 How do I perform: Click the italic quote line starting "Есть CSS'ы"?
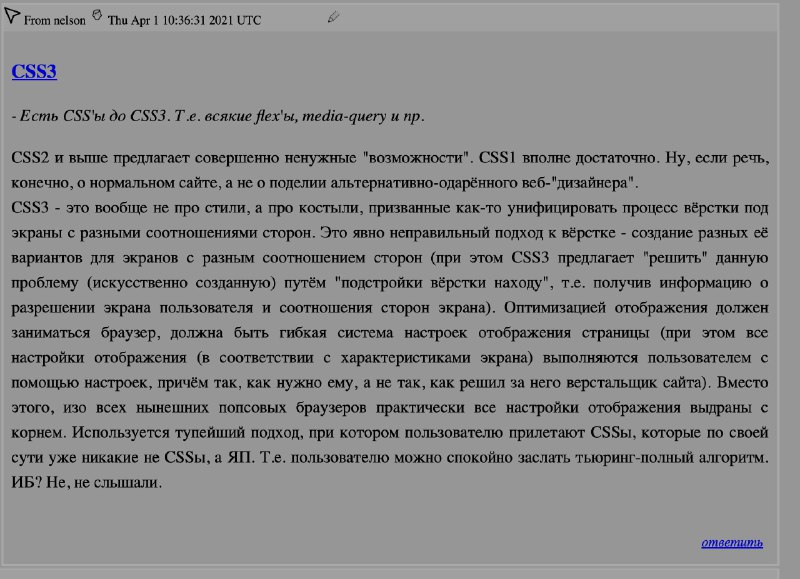(x=218, y=116)
